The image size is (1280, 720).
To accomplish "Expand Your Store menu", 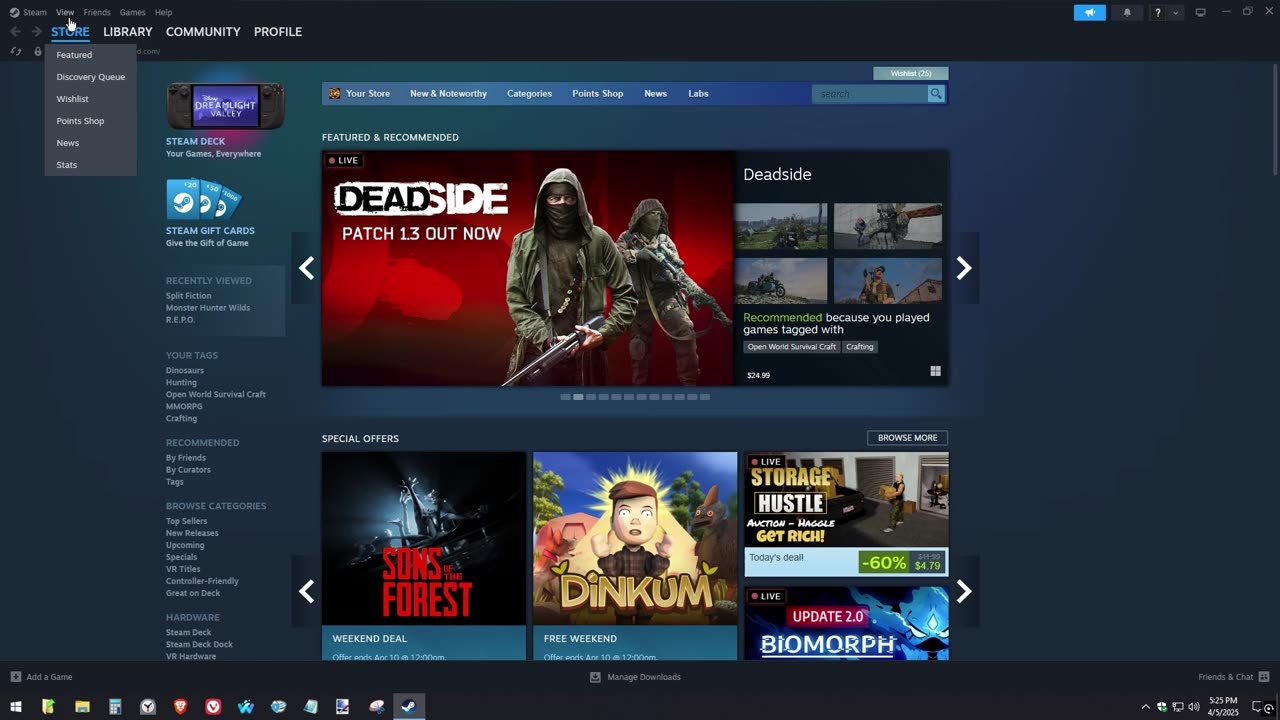I will [x=368, y=94].
